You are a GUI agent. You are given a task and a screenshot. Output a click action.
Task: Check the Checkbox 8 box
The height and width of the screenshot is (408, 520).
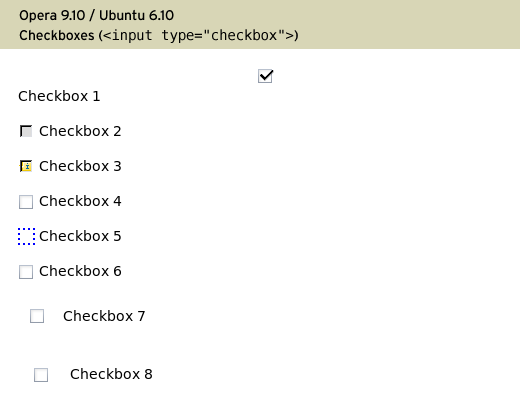point(41,375)
